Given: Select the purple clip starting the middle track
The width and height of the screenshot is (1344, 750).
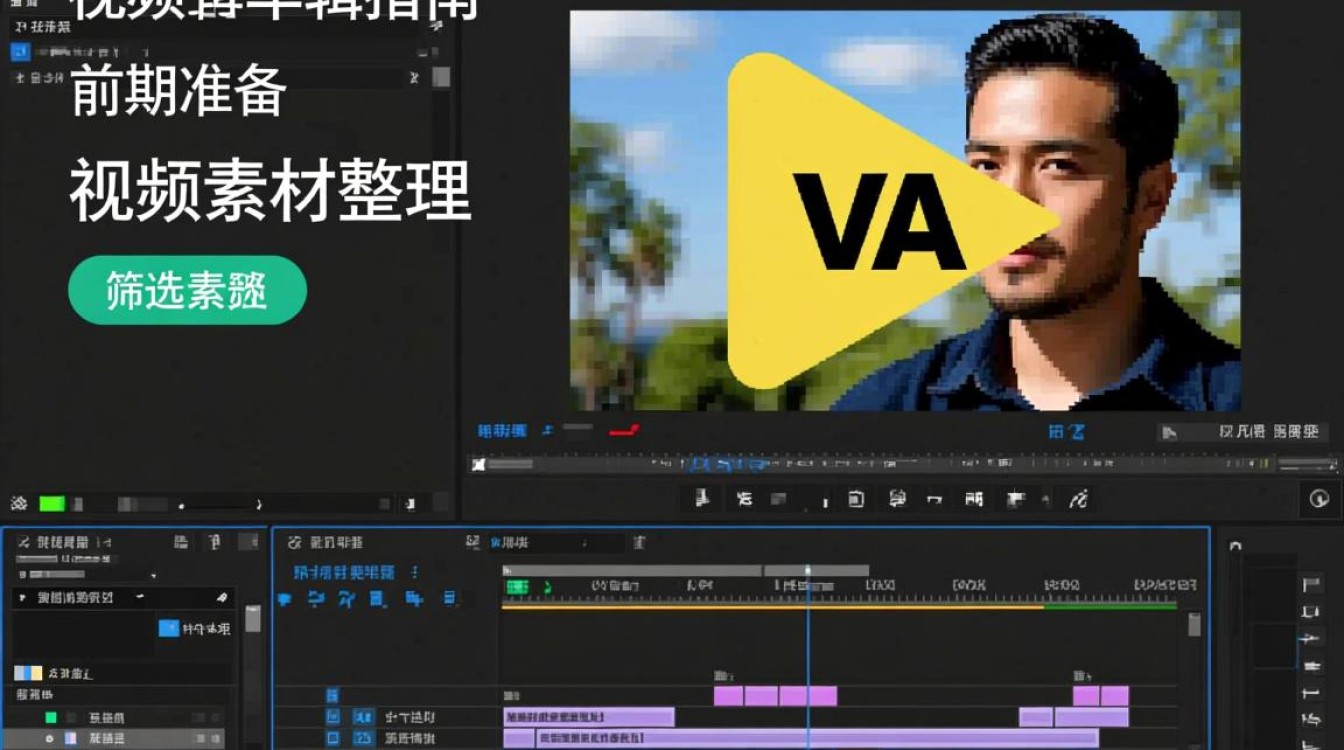Looking at the screenshot, I should [589, 717].
